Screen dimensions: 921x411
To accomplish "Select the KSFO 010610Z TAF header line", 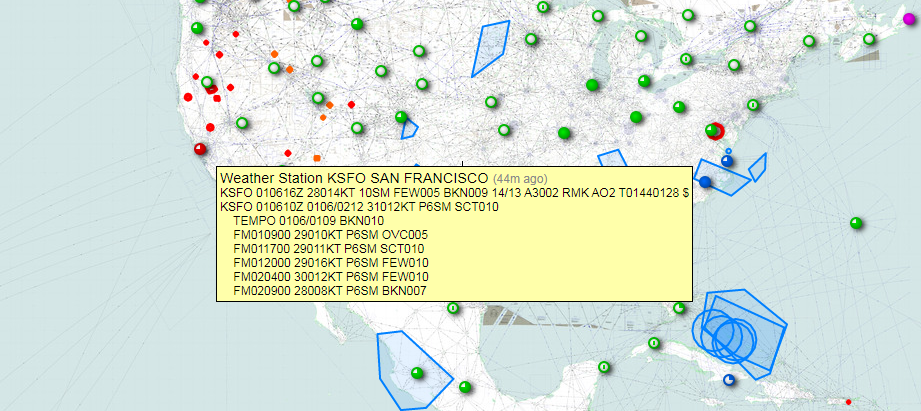I will pyautogui.click(x=359, y=207).
